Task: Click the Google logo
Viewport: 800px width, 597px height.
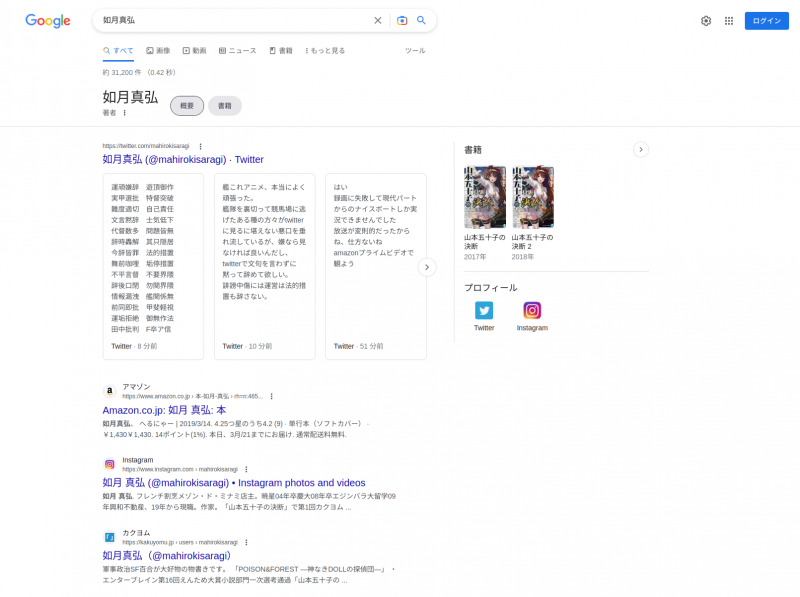Action: pos(48,20)
